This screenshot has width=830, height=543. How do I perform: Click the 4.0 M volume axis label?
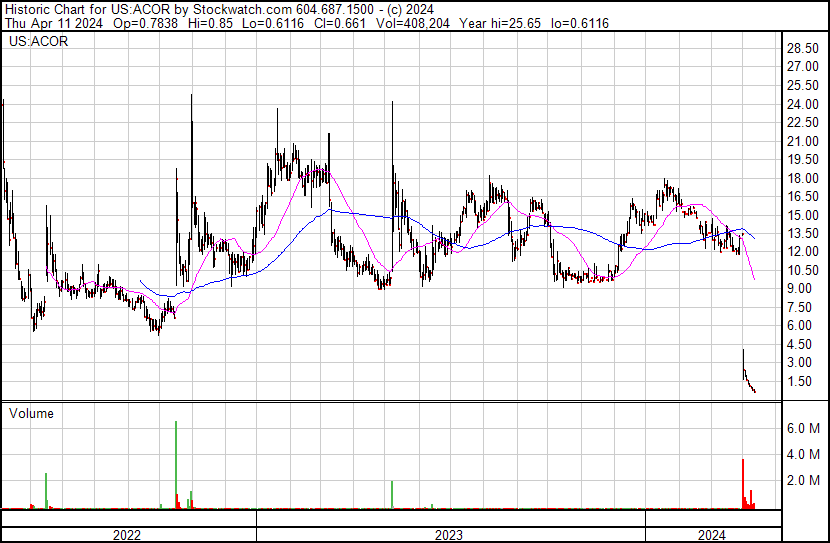(803, 454)
